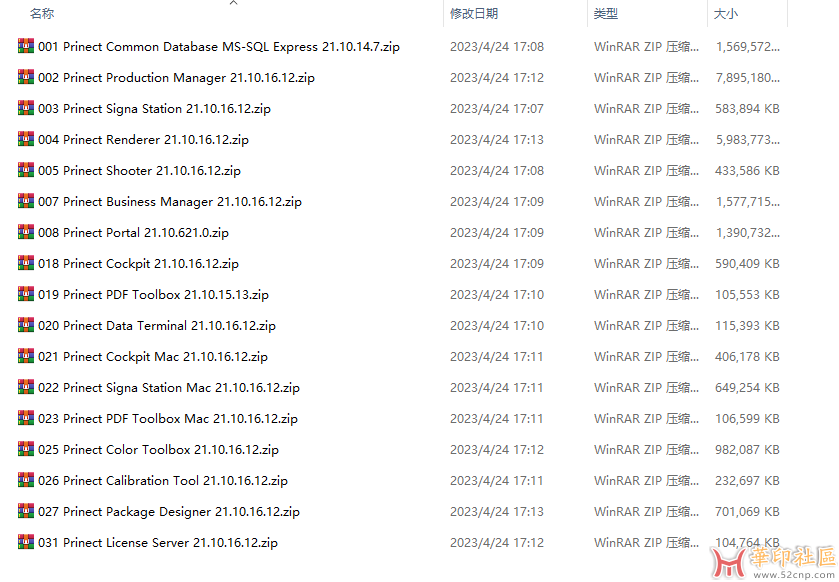Click the 982,087 KB size value

tap(747, 450)
